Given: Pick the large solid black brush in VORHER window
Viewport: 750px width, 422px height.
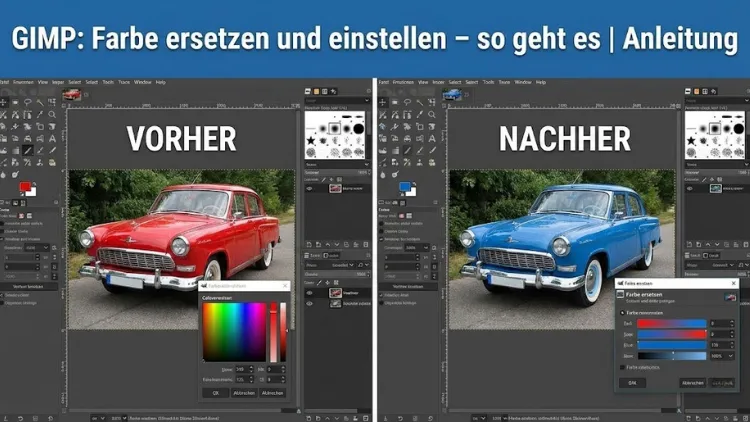Looking at the screenshot, I should [x=359, y=128].
